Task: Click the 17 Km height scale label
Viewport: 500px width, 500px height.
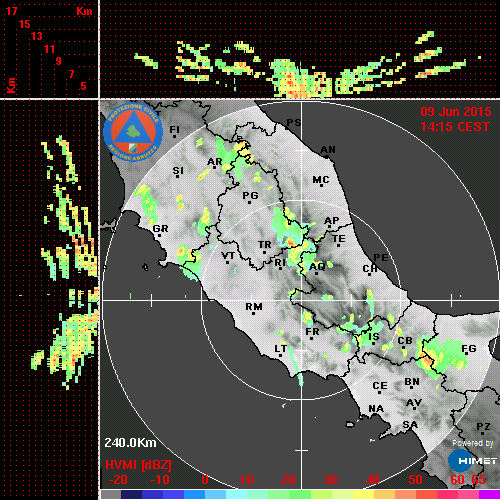Action: tap(11, 11)
